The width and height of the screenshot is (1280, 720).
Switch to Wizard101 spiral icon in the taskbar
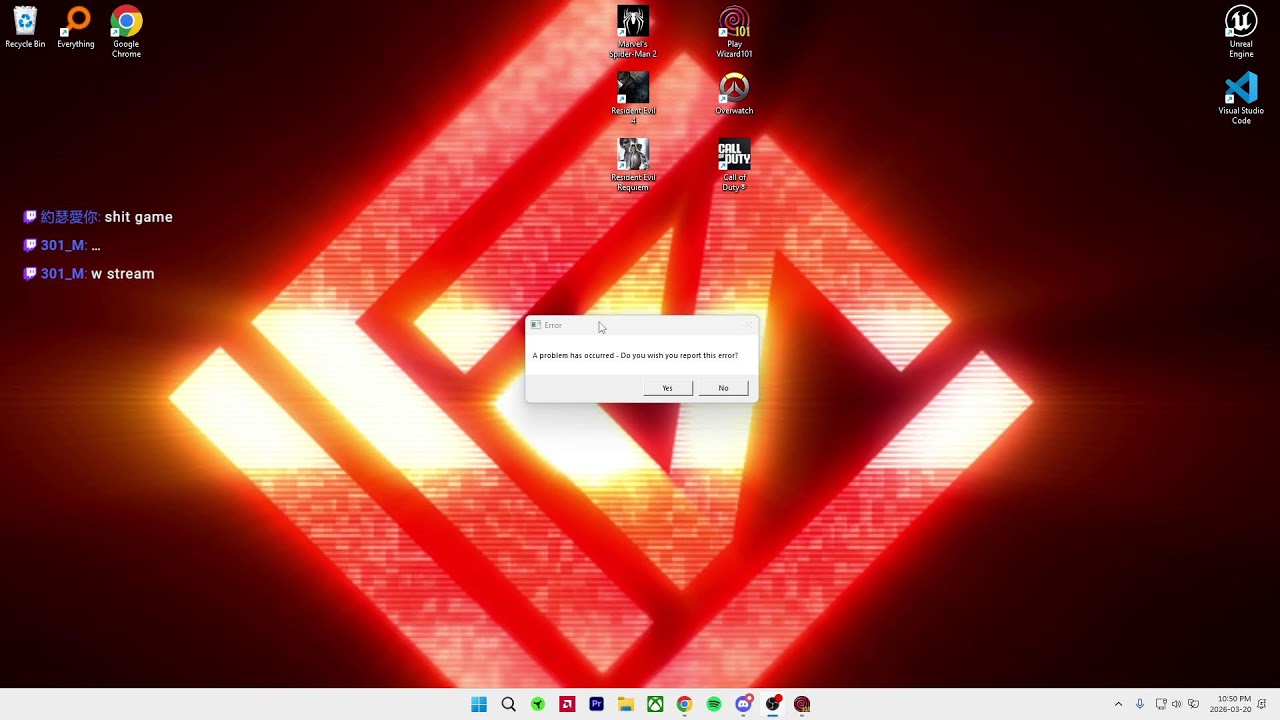(x=802, y=704)
